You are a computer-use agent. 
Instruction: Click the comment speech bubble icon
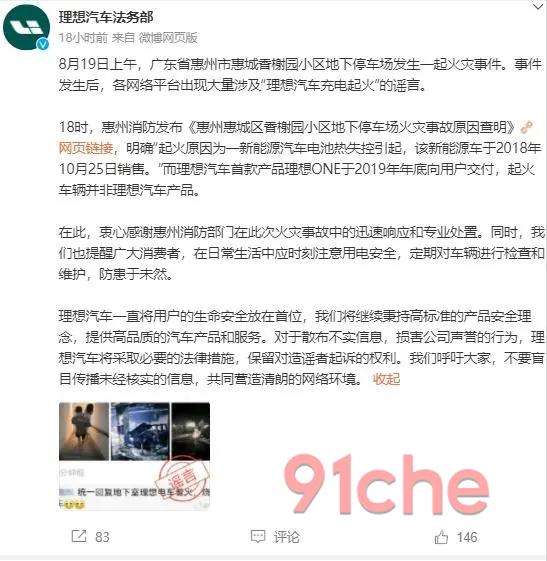(258, 536)
